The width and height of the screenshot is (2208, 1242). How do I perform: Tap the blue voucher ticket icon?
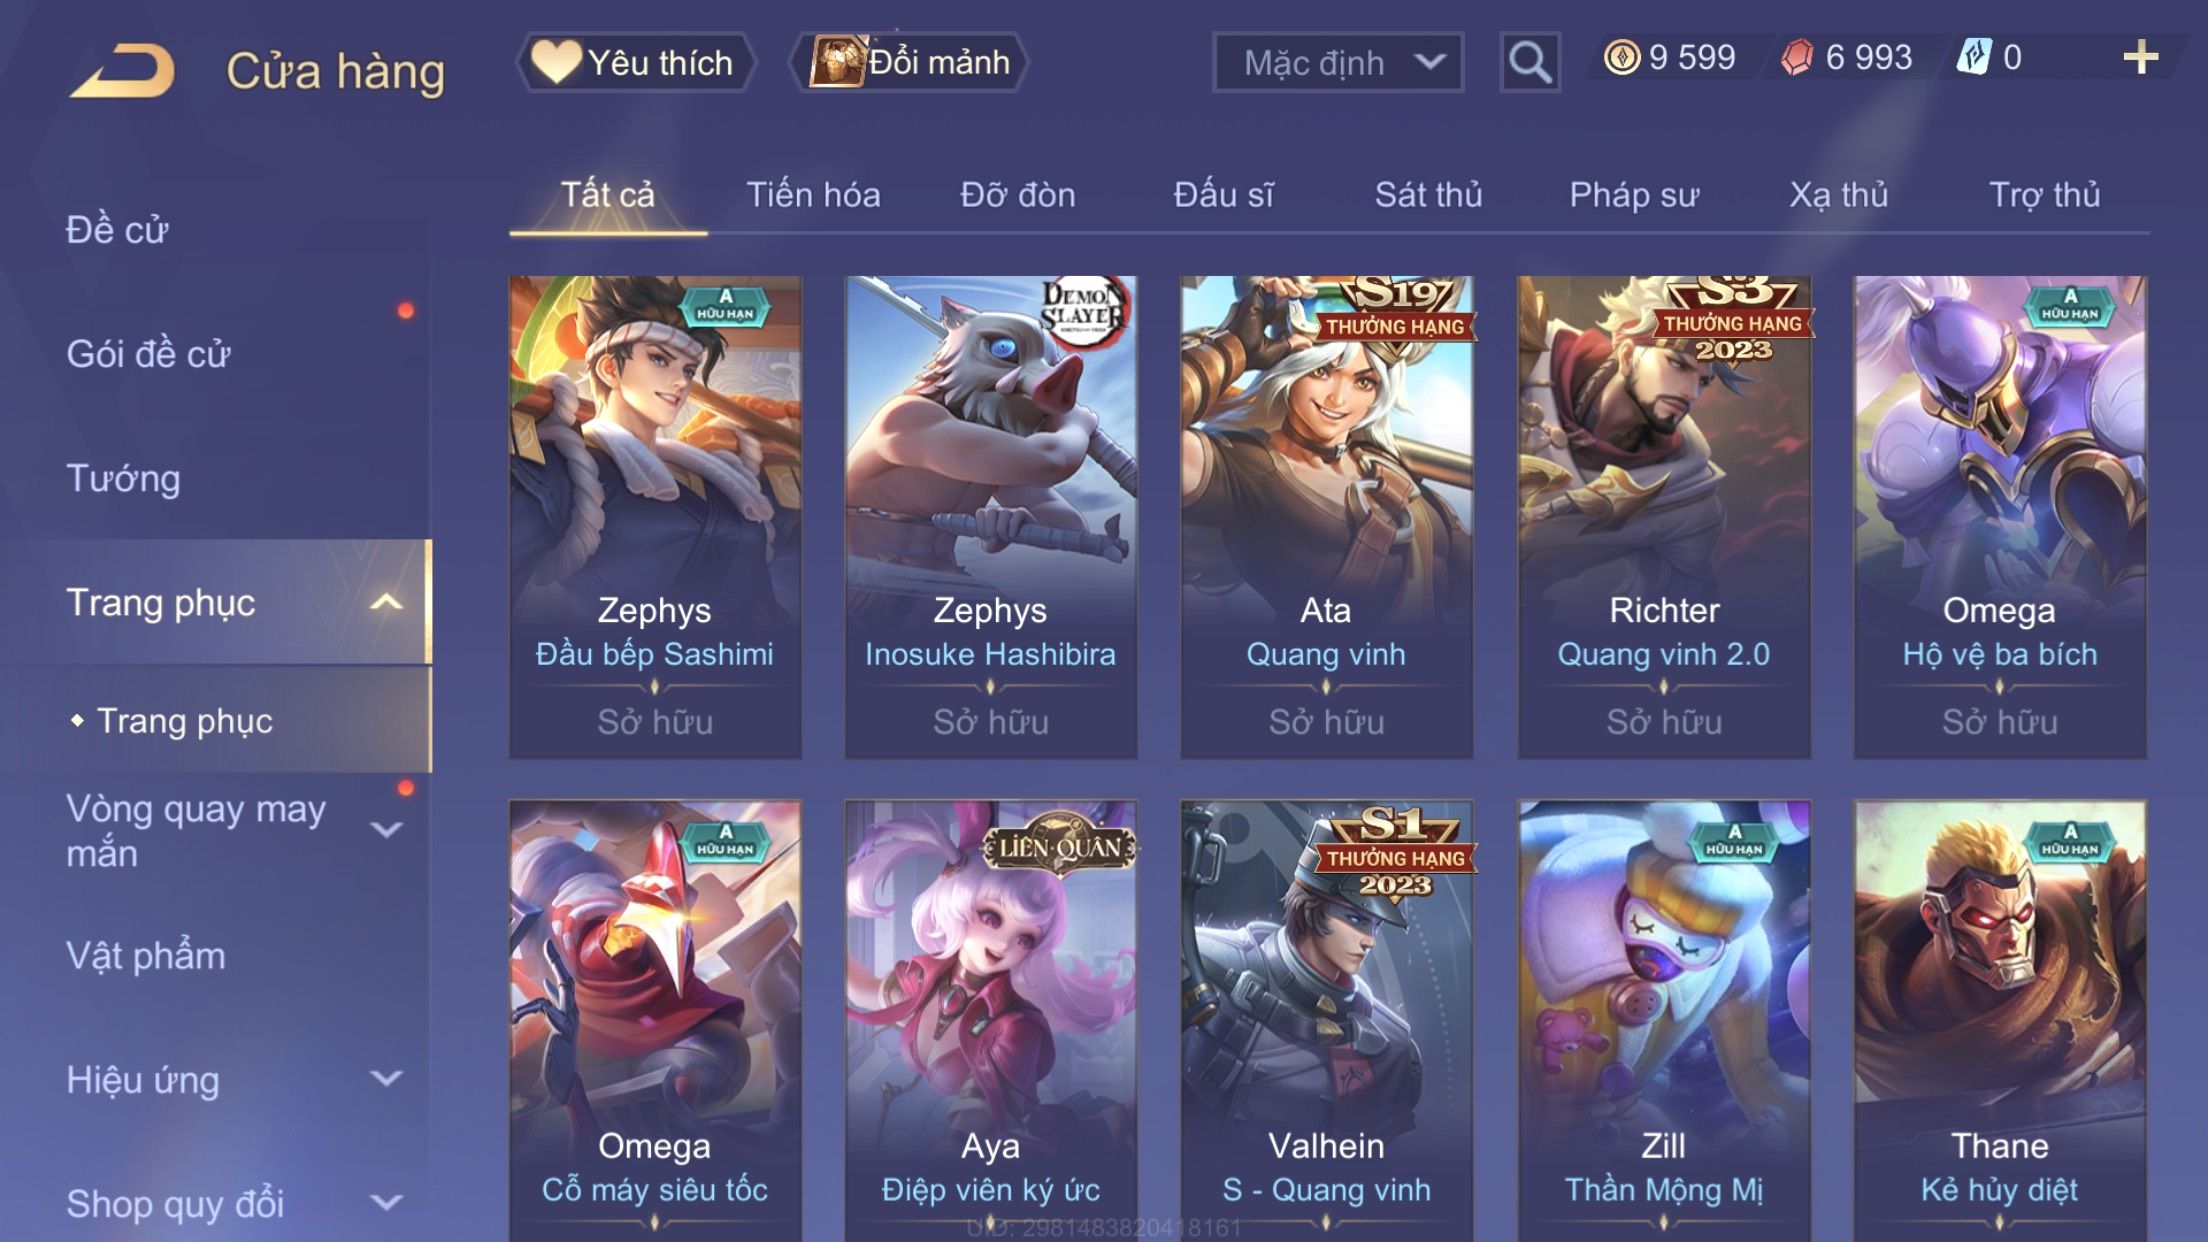(x=1974, y=57)
